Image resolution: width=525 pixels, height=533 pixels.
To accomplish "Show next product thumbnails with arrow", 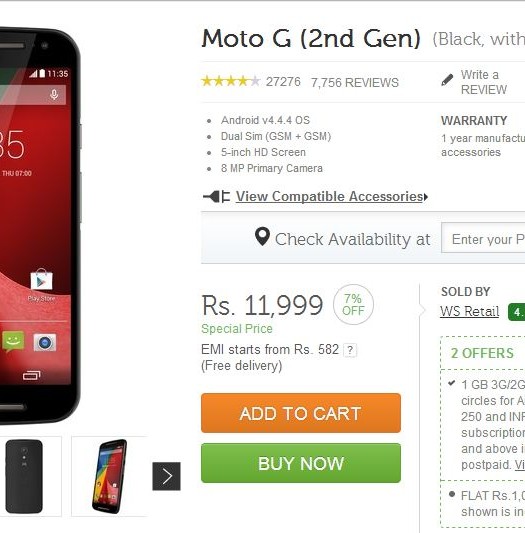I will pos(166,476).
